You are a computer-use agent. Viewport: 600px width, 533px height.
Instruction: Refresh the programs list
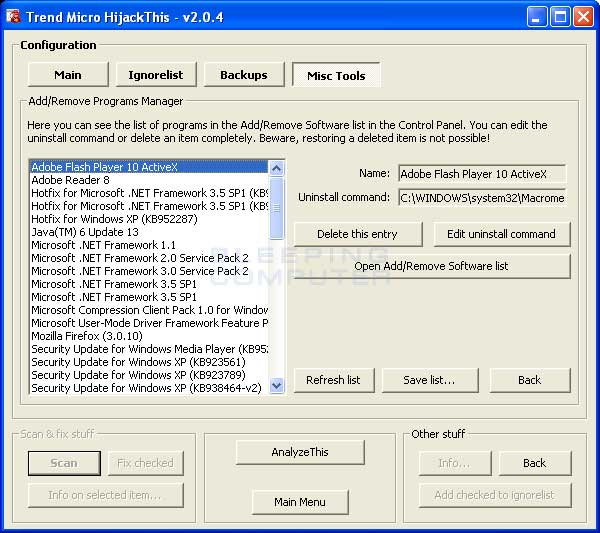pos(334,380)
